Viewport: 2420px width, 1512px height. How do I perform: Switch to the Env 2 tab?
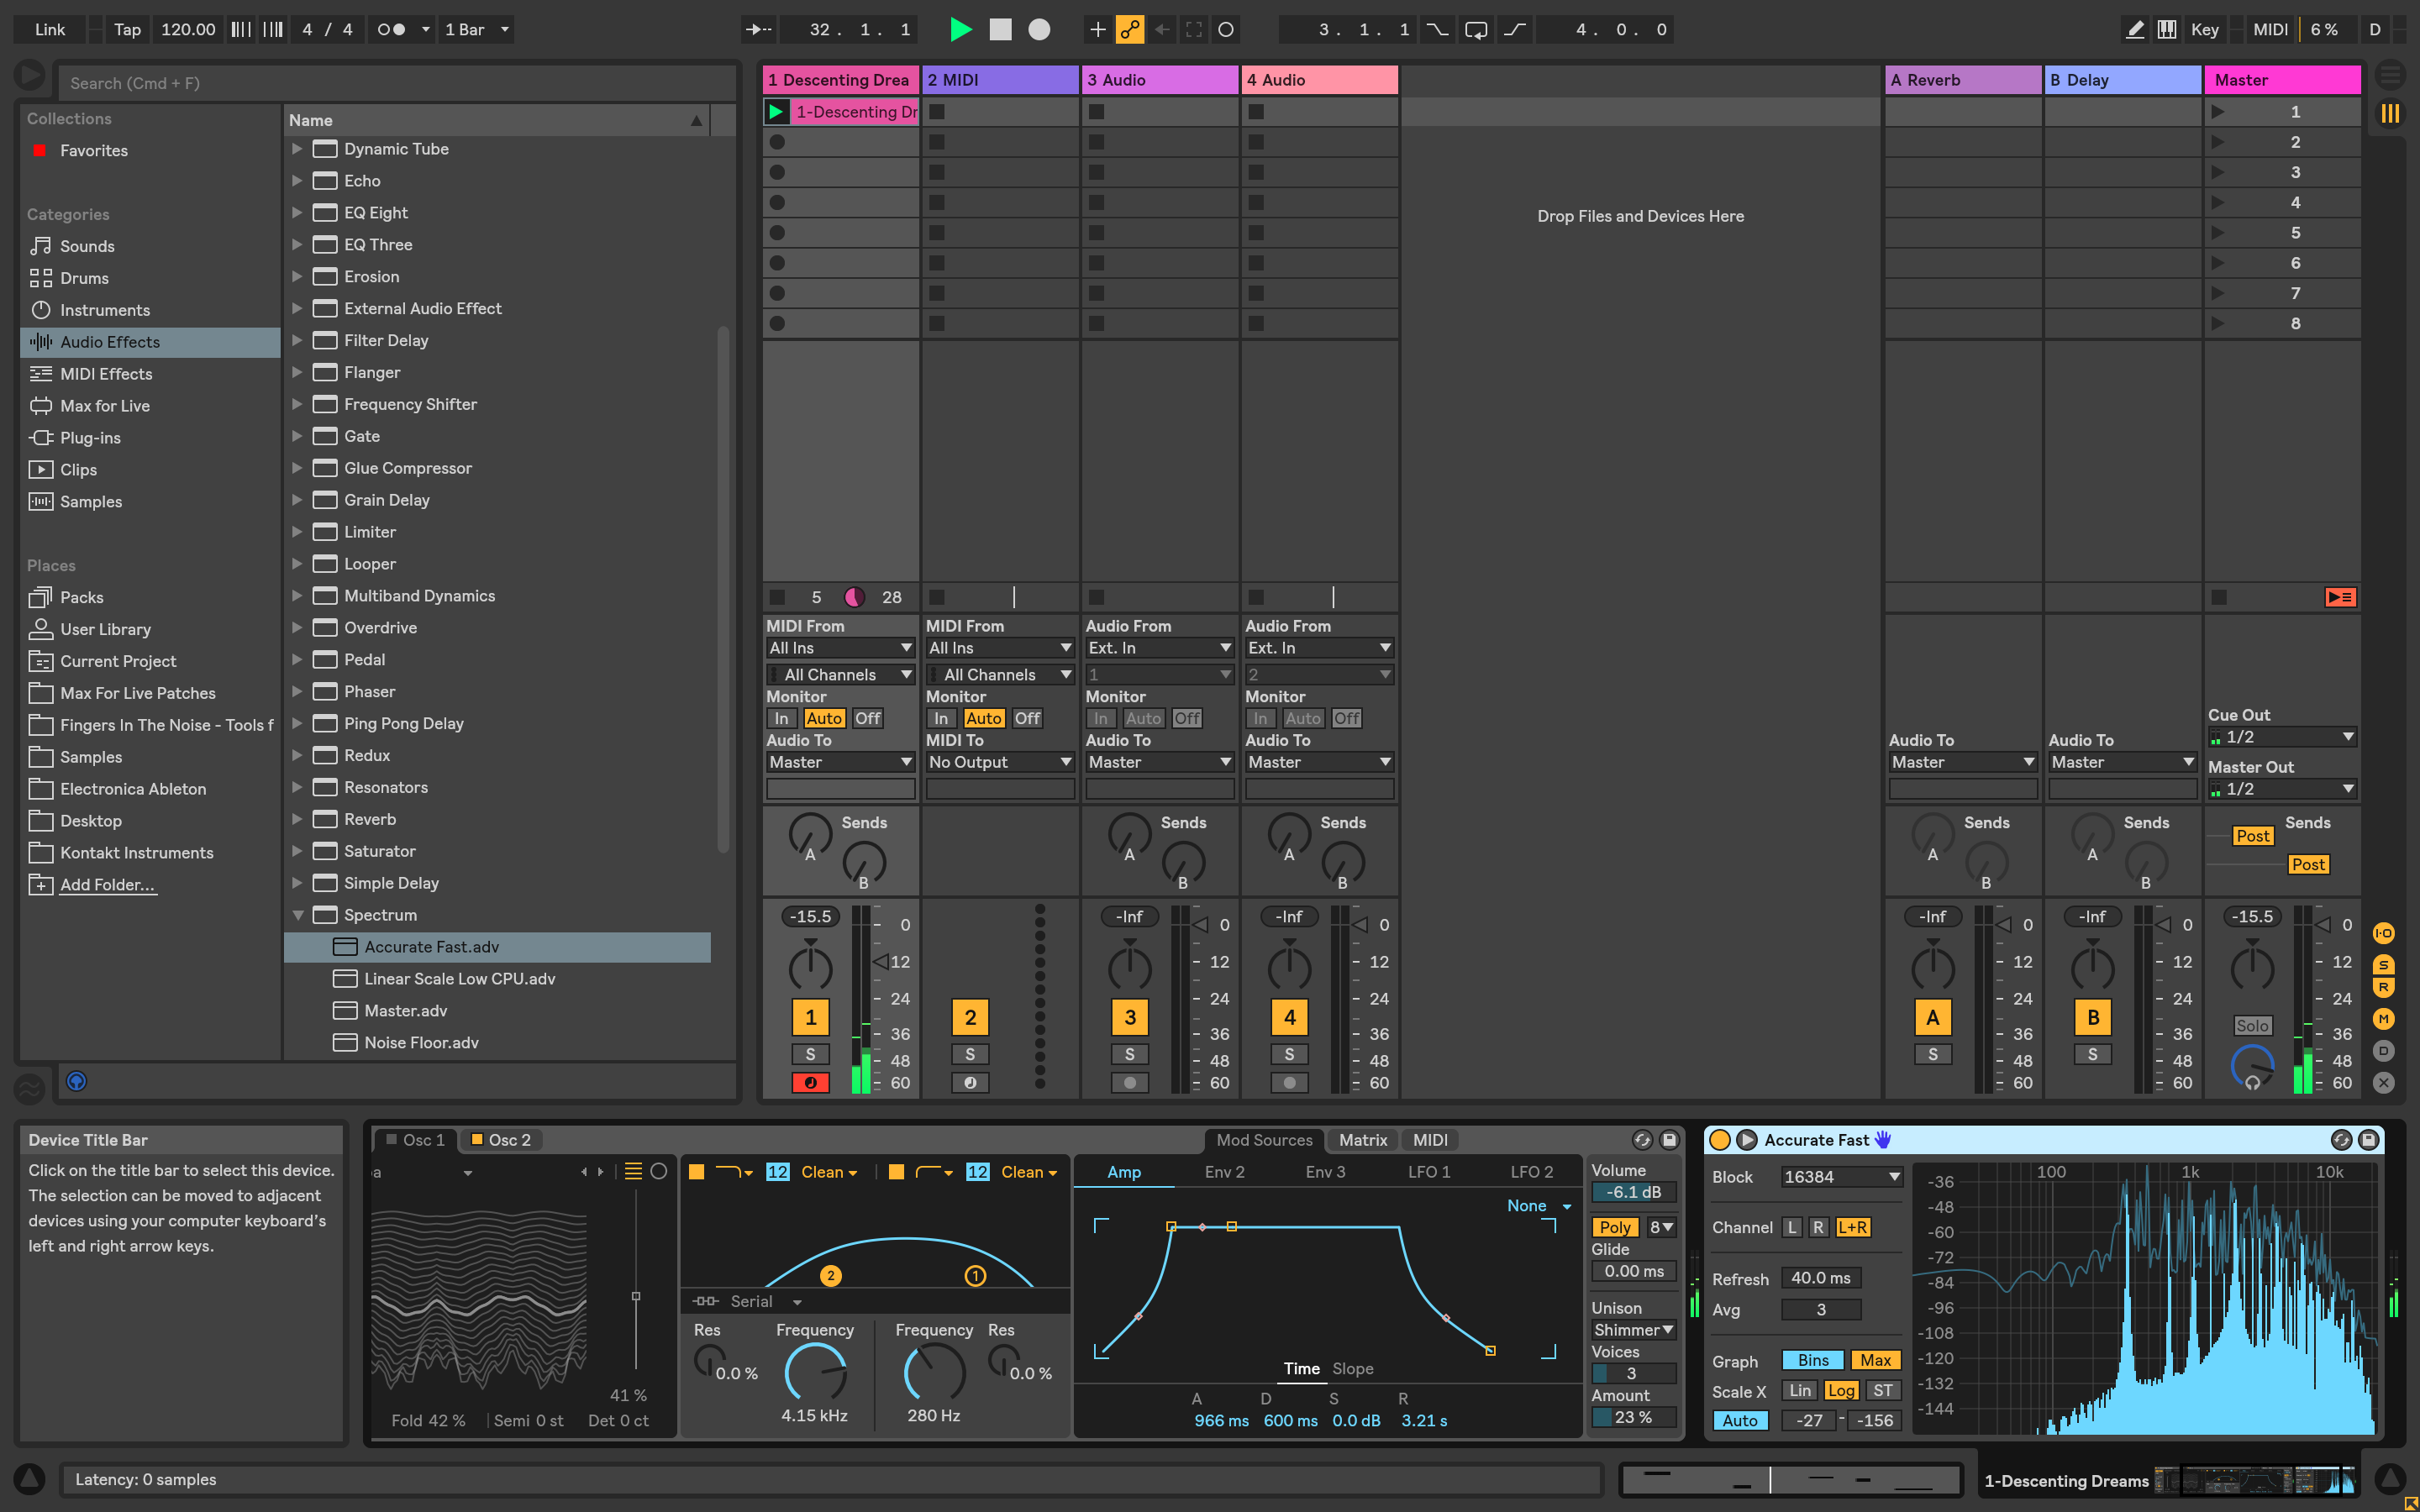[x=1224, y=1172]
